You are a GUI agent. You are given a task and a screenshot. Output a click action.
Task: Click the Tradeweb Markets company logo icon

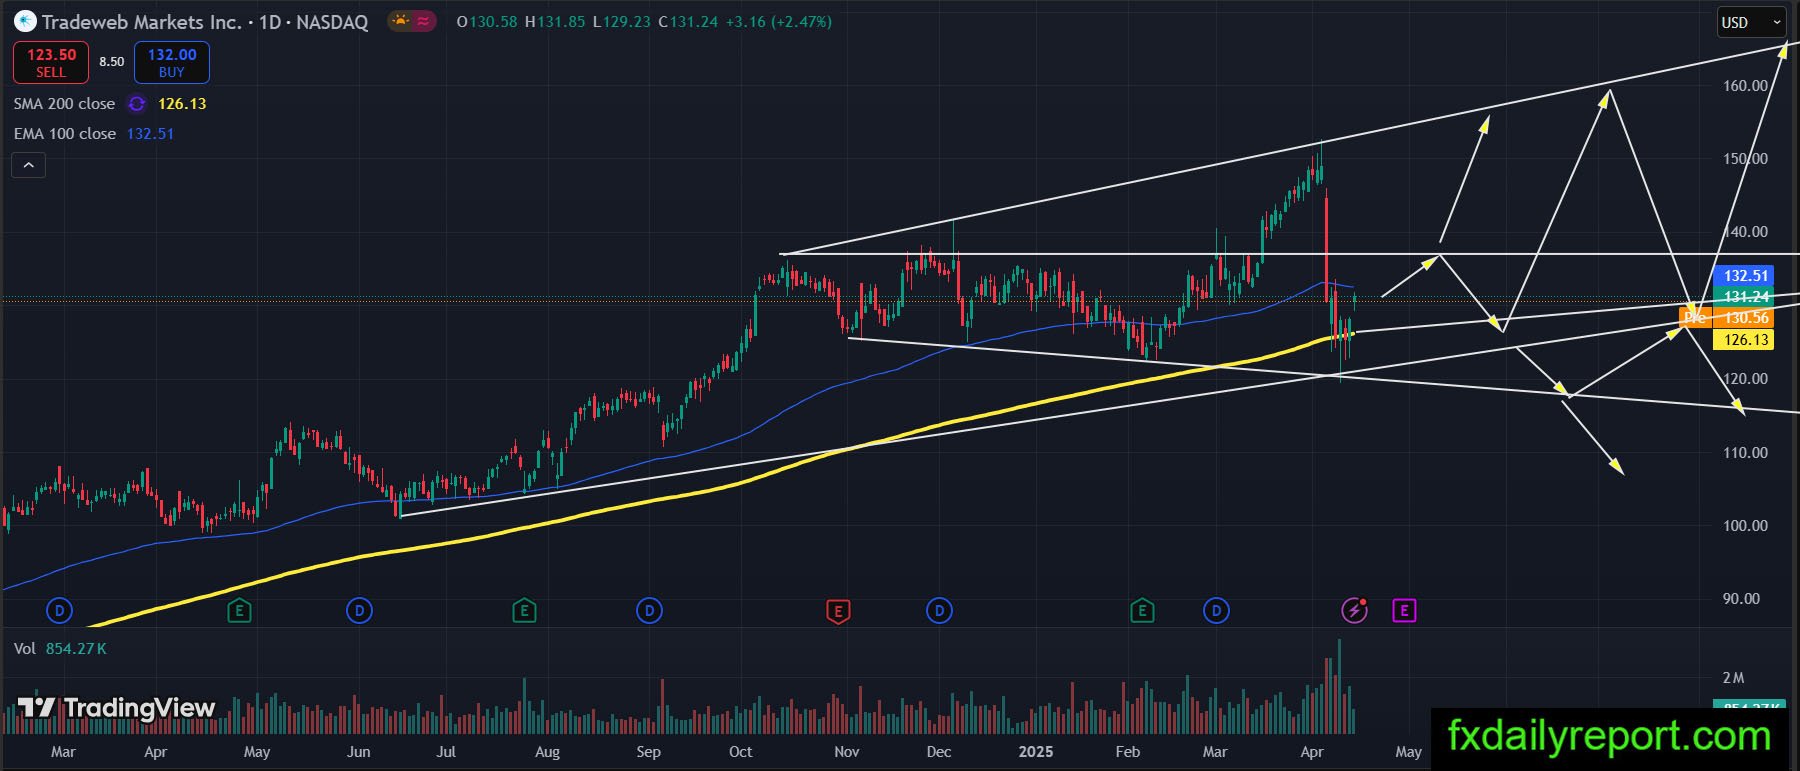coord(25,21)
